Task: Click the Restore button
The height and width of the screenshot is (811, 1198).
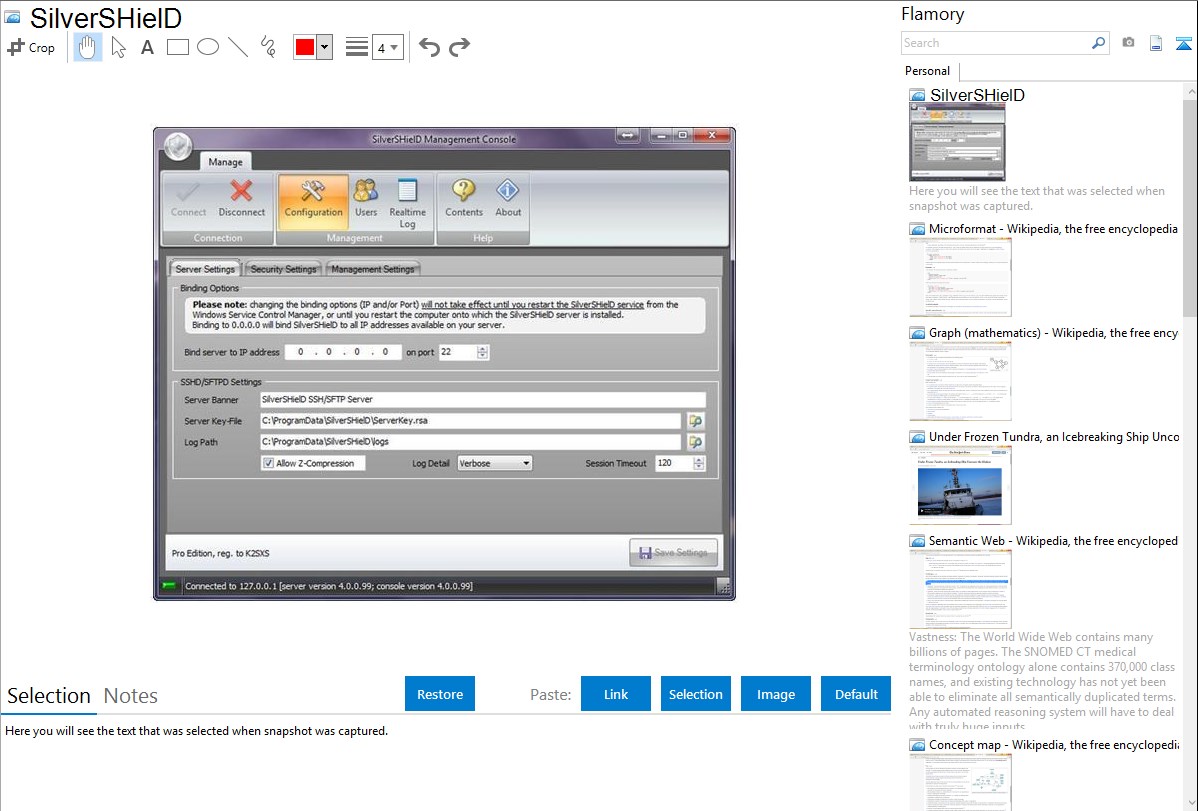Action: point(440,694)
